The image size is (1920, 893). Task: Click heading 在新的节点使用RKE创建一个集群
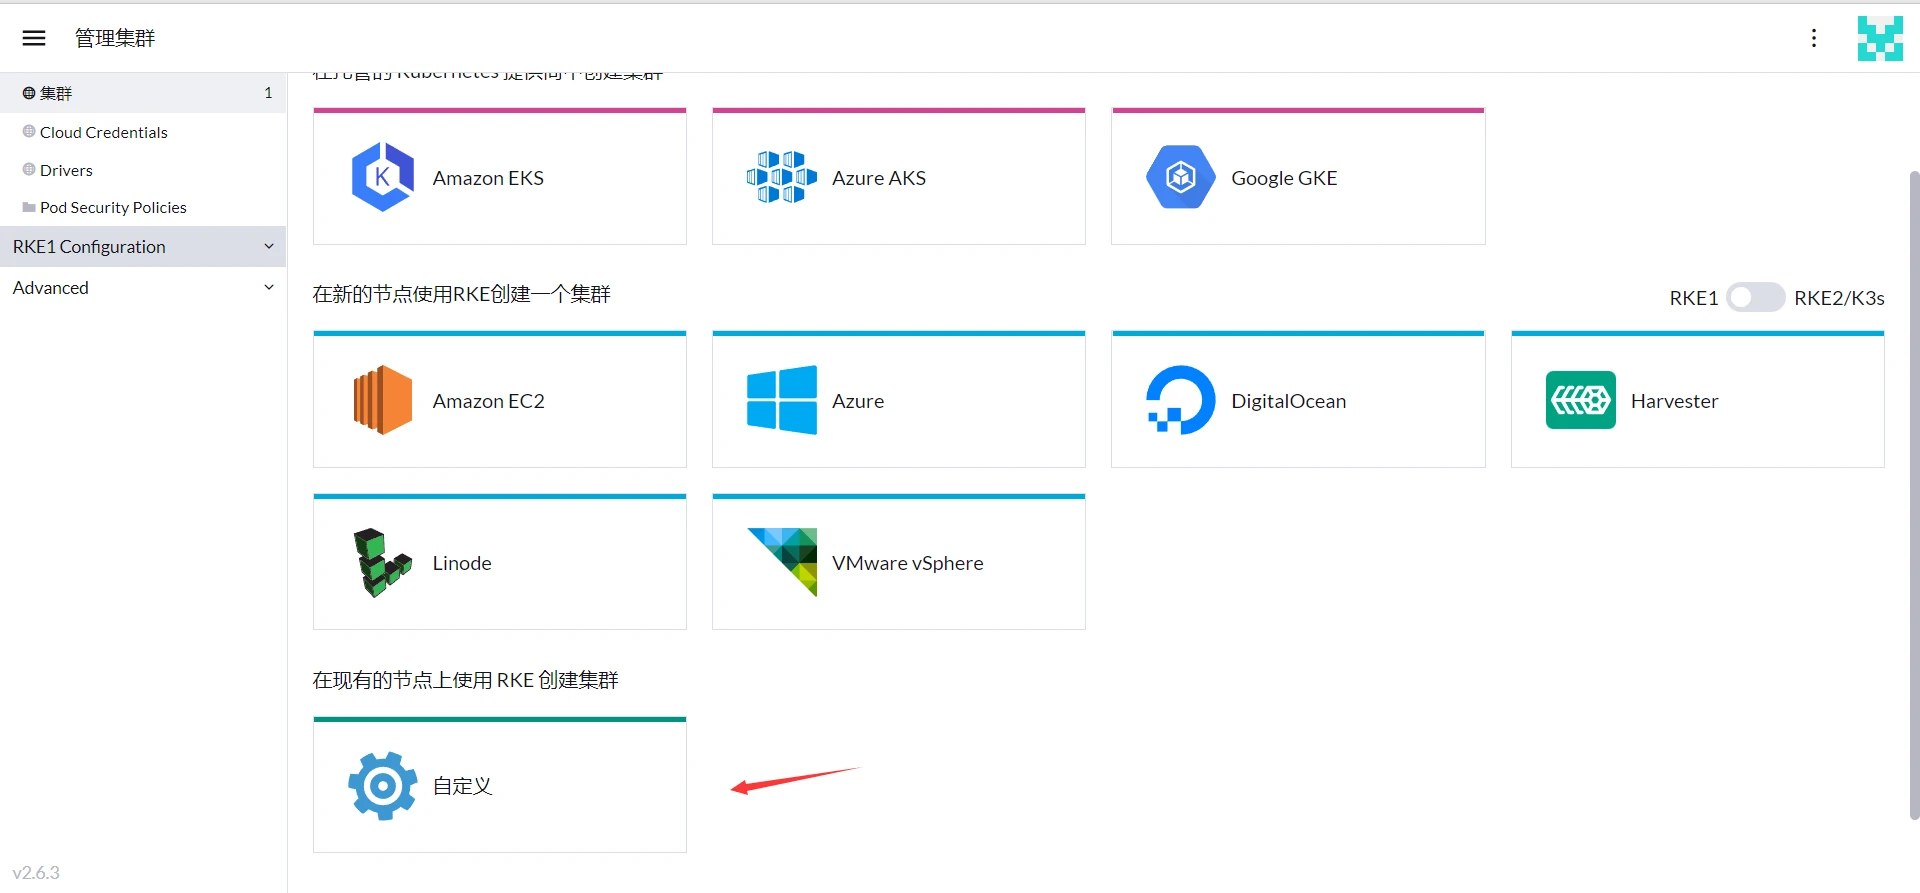461,294
